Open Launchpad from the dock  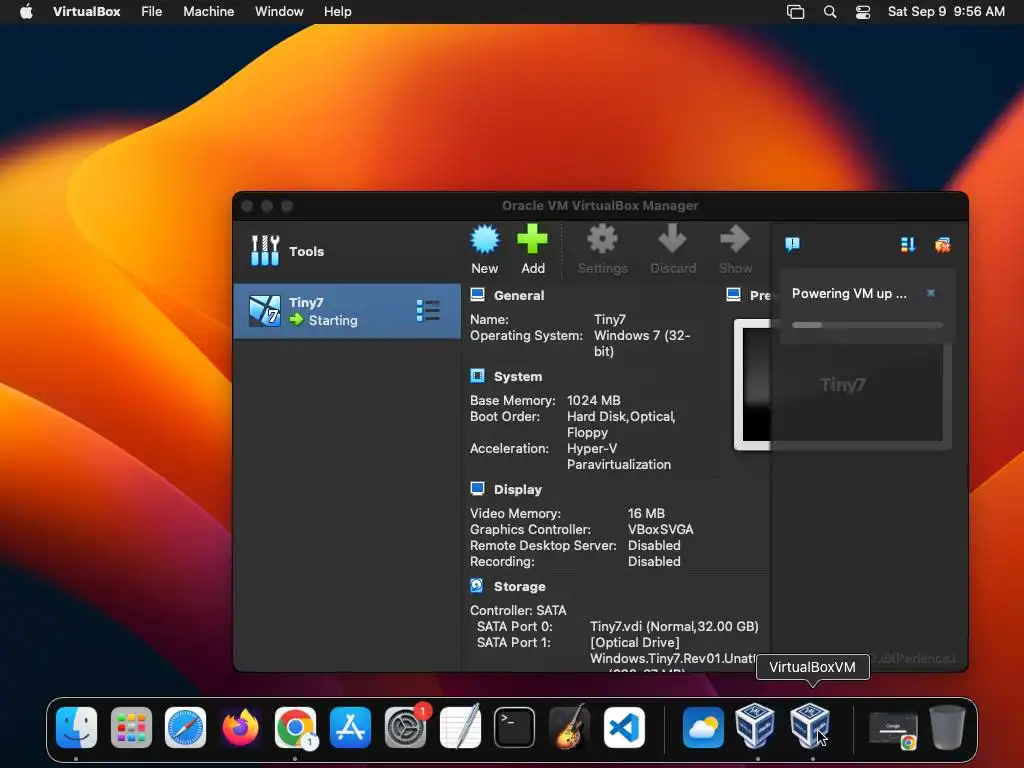(x=131, y=727)
